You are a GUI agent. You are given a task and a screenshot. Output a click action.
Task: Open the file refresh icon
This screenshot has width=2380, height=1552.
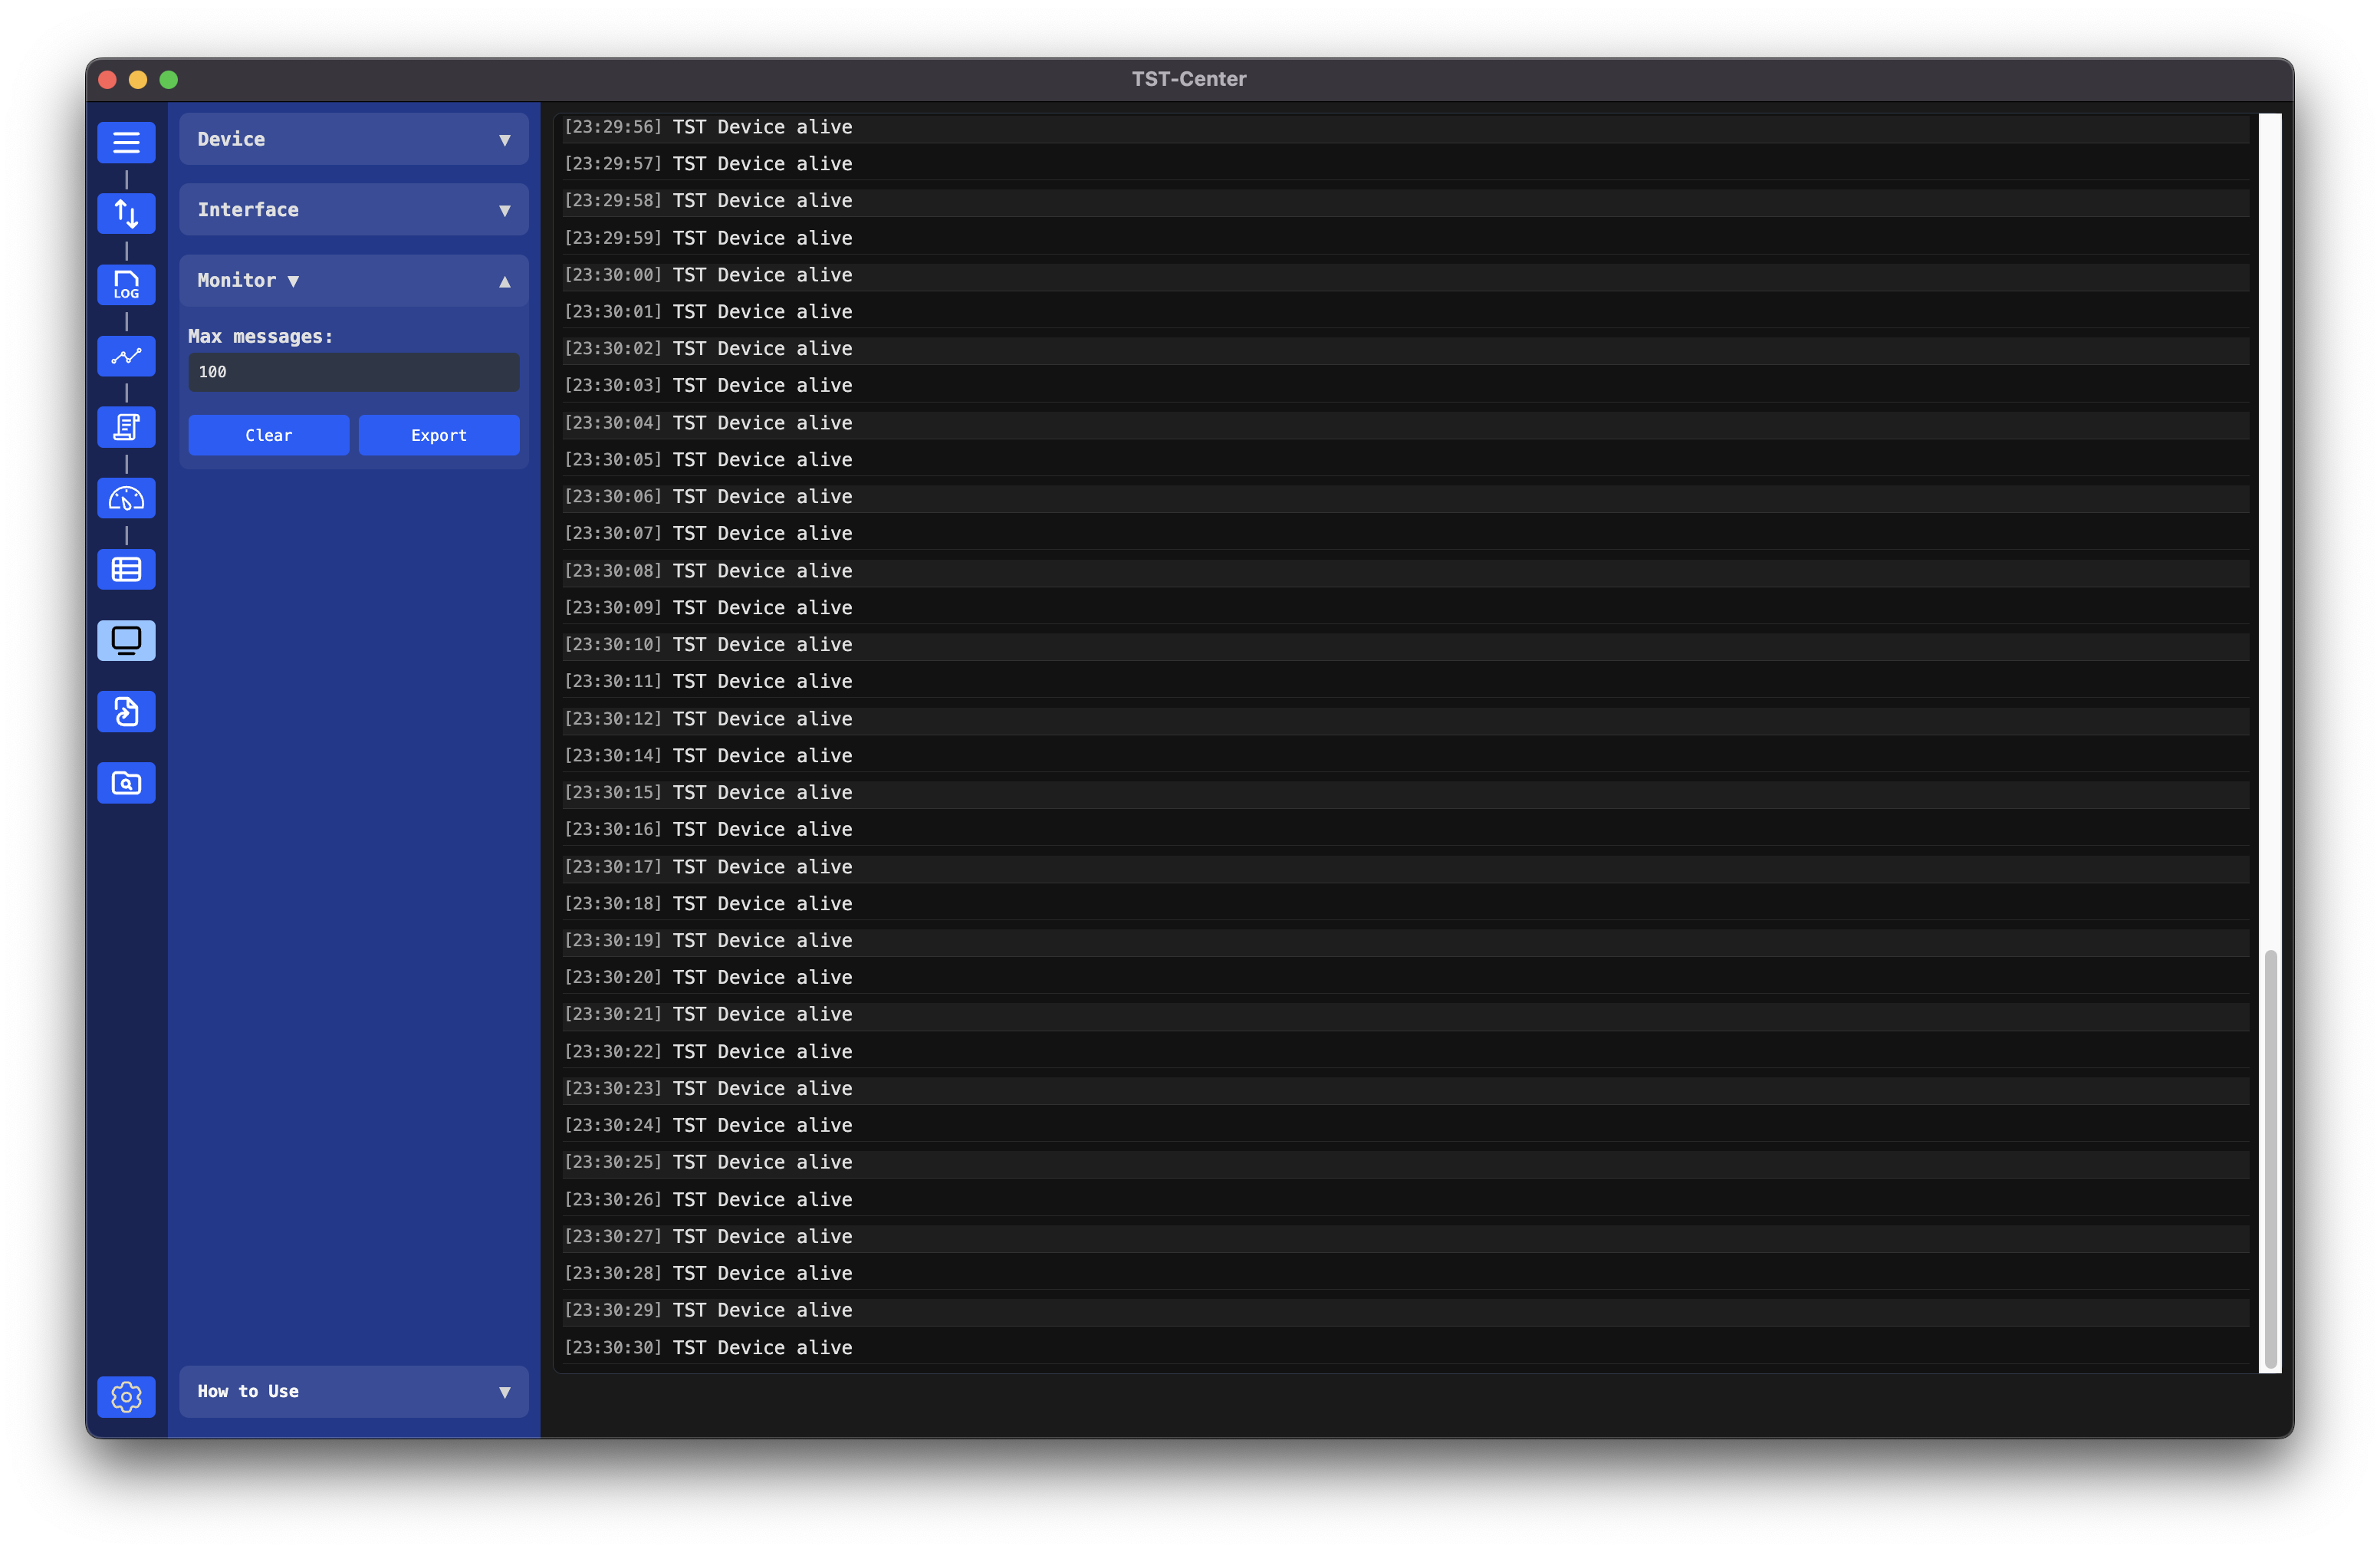click(126, 712)
